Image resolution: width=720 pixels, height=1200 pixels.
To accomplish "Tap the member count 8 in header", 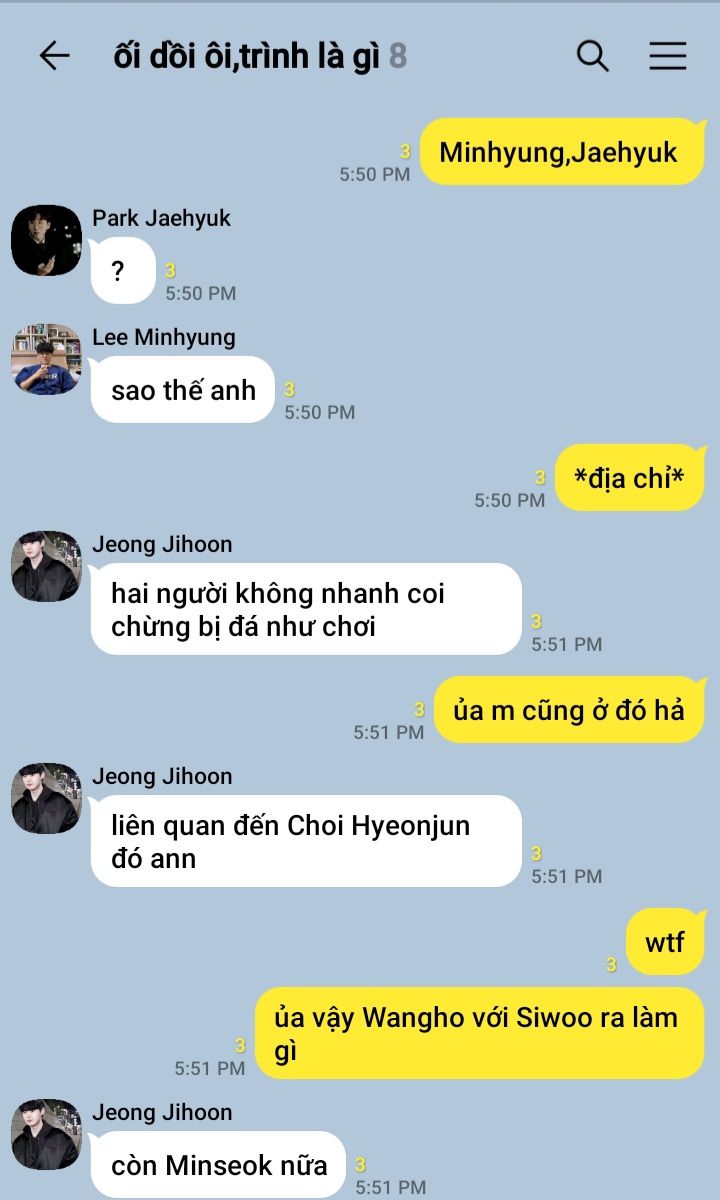I will pos(398,57).
